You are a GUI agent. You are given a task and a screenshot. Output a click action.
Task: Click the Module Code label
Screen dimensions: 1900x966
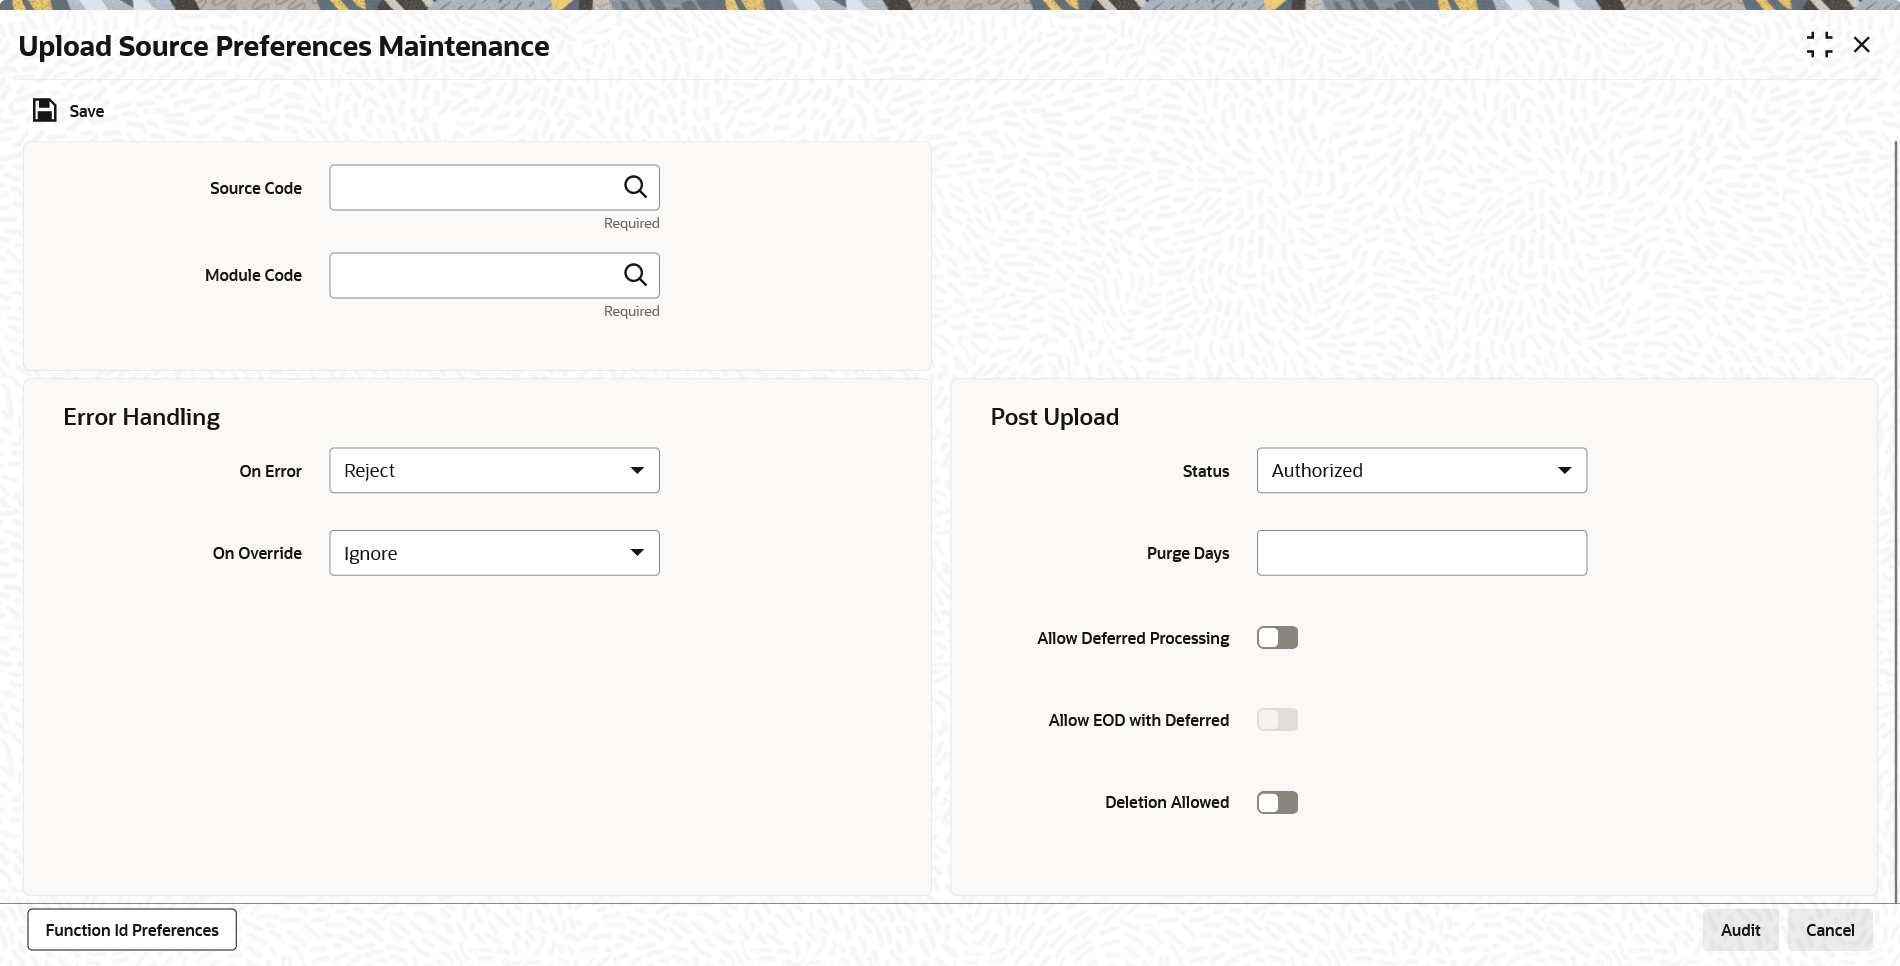(x=253, y=275)
